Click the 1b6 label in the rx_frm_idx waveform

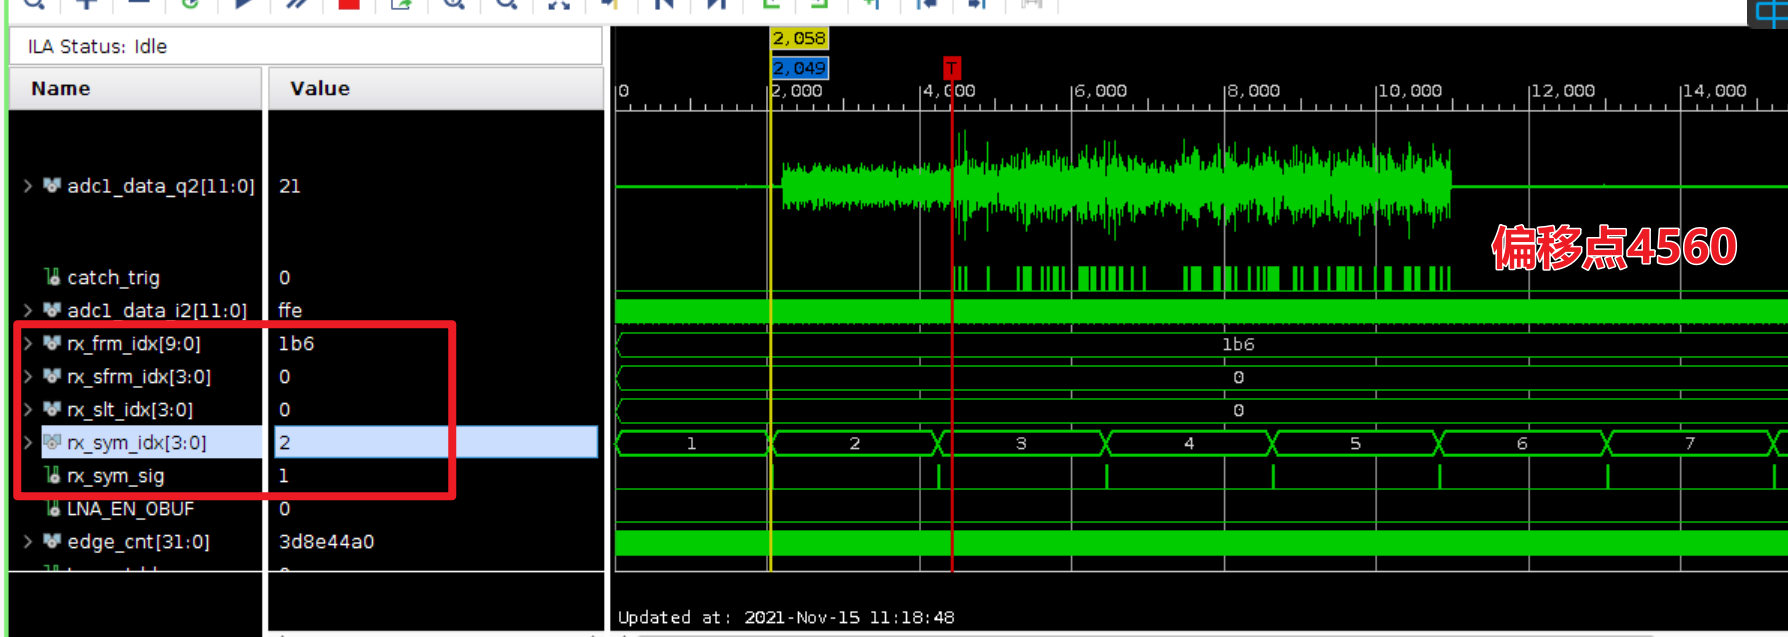click(x=1238, y=344)
